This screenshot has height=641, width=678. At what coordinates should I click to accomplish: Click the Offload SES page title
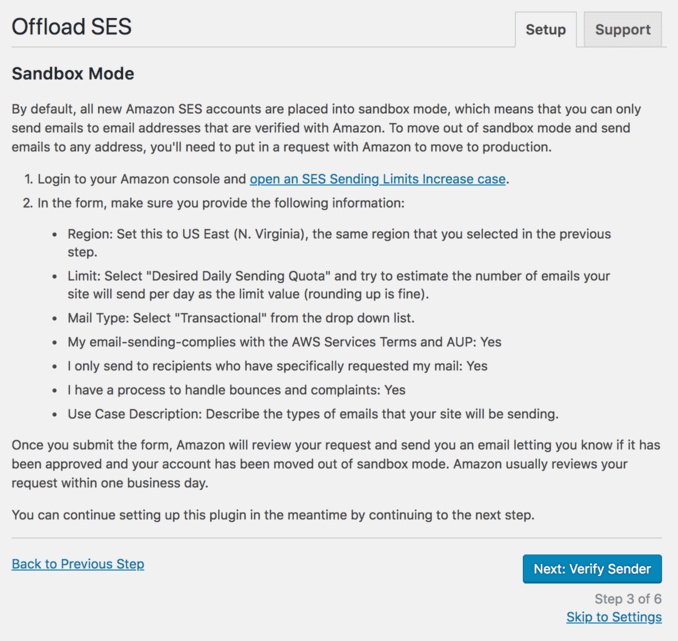[72, 27]
